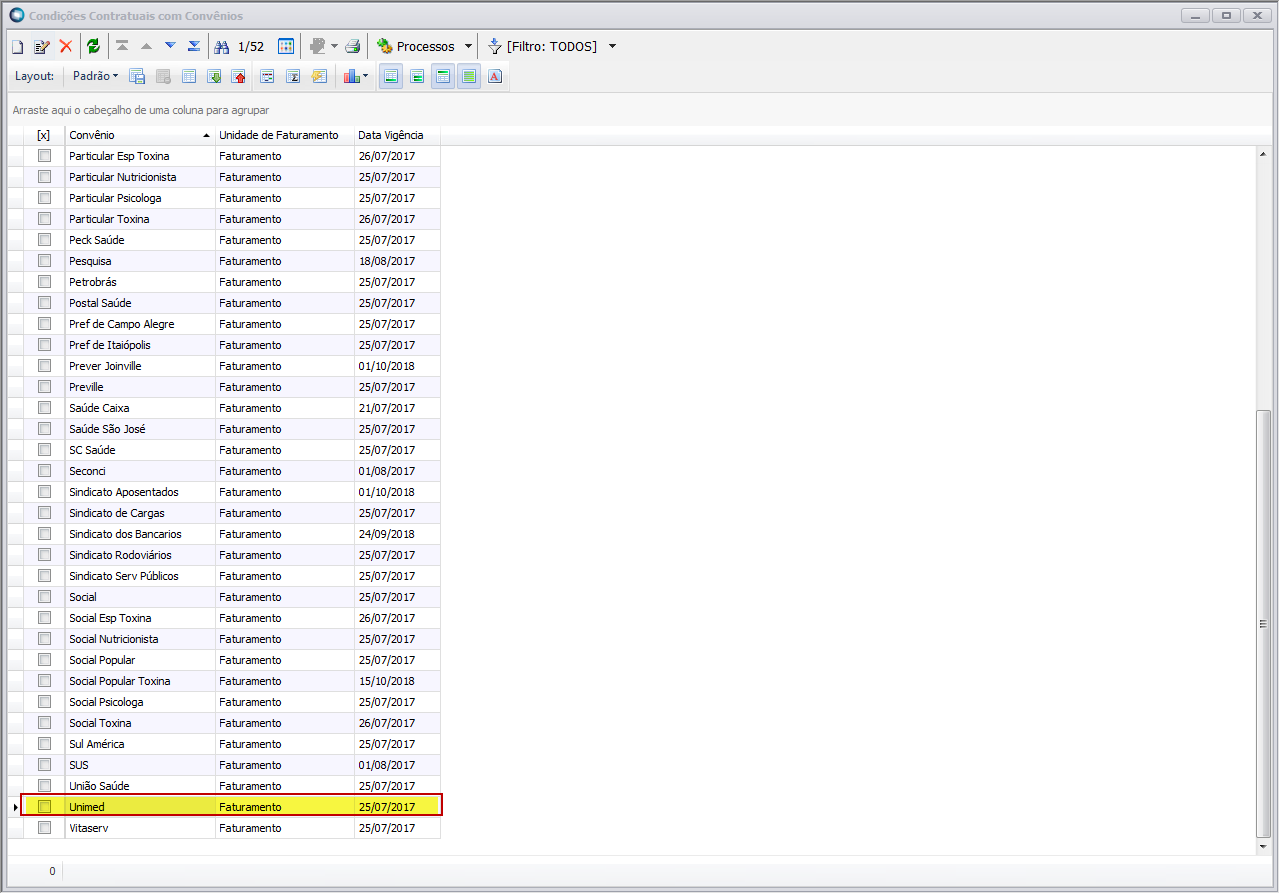Viewport: 1280px width, 894px height.
Task: Click the yellow arrows grid icon
Action: pos(319,76)
